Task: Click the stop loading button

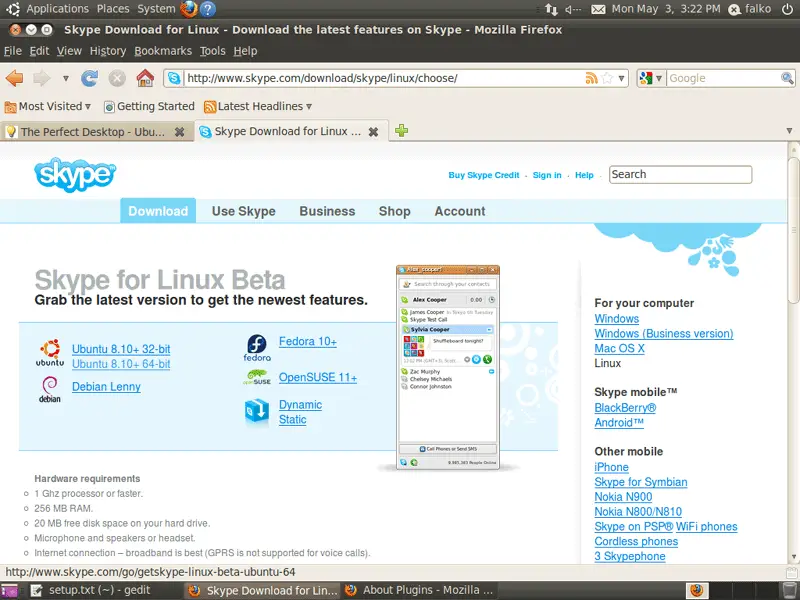Action: [x=117, y=78]
